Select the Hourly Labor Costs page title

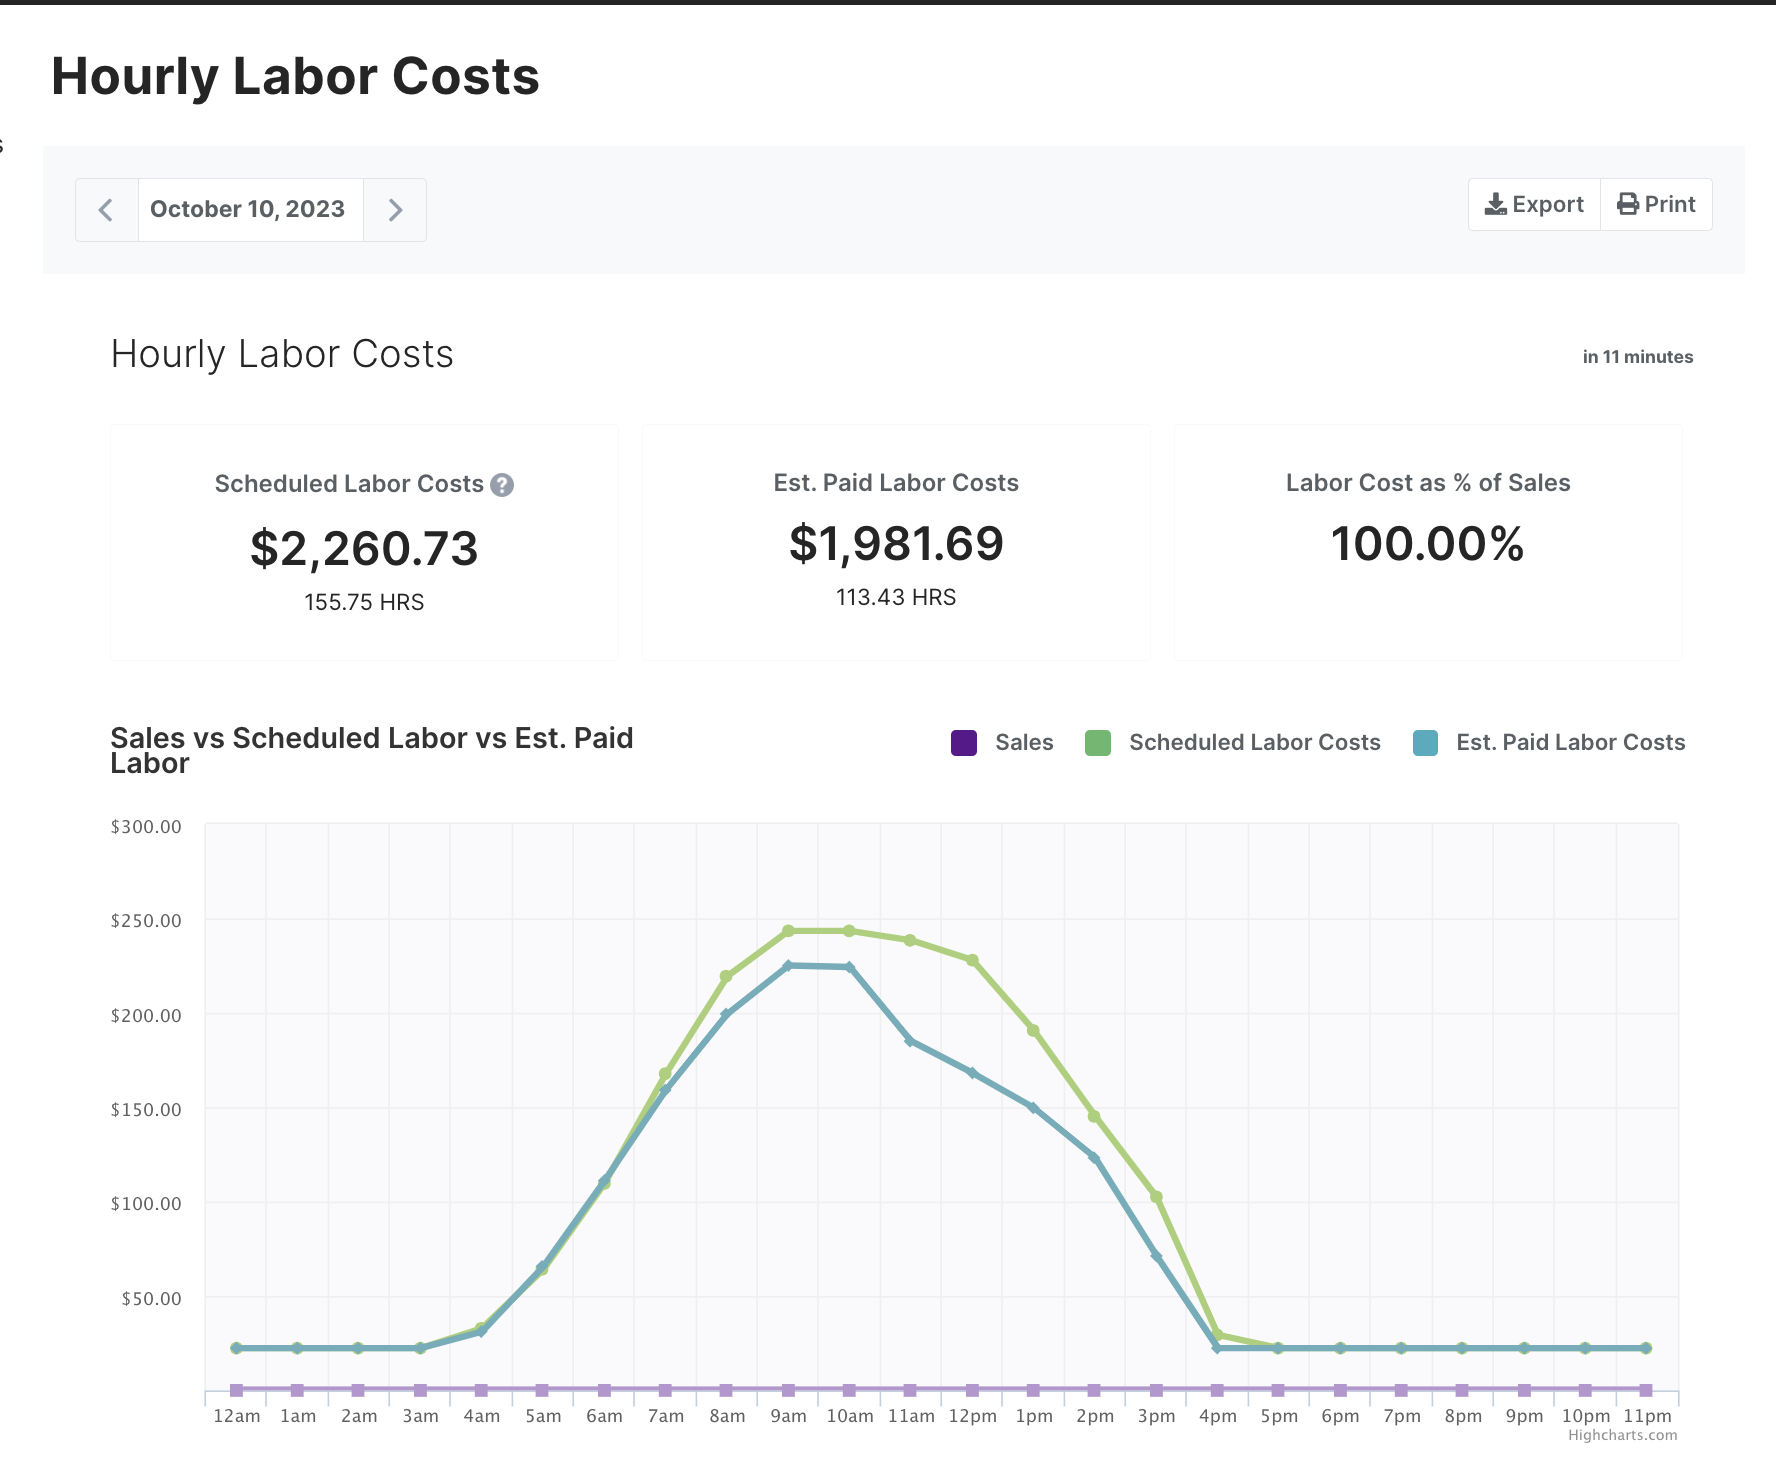(296, 75)
